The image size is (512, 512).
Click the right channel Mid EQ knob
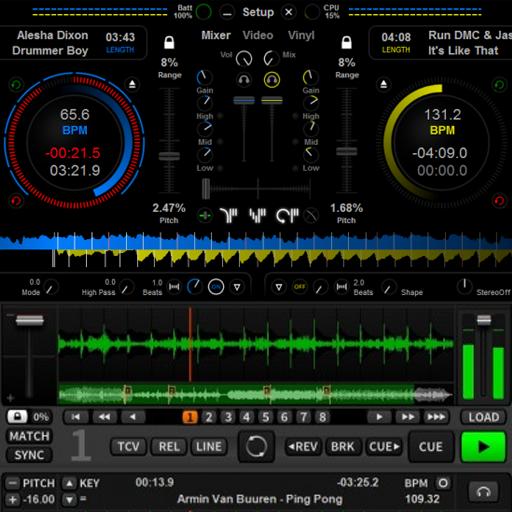[311, 129]
